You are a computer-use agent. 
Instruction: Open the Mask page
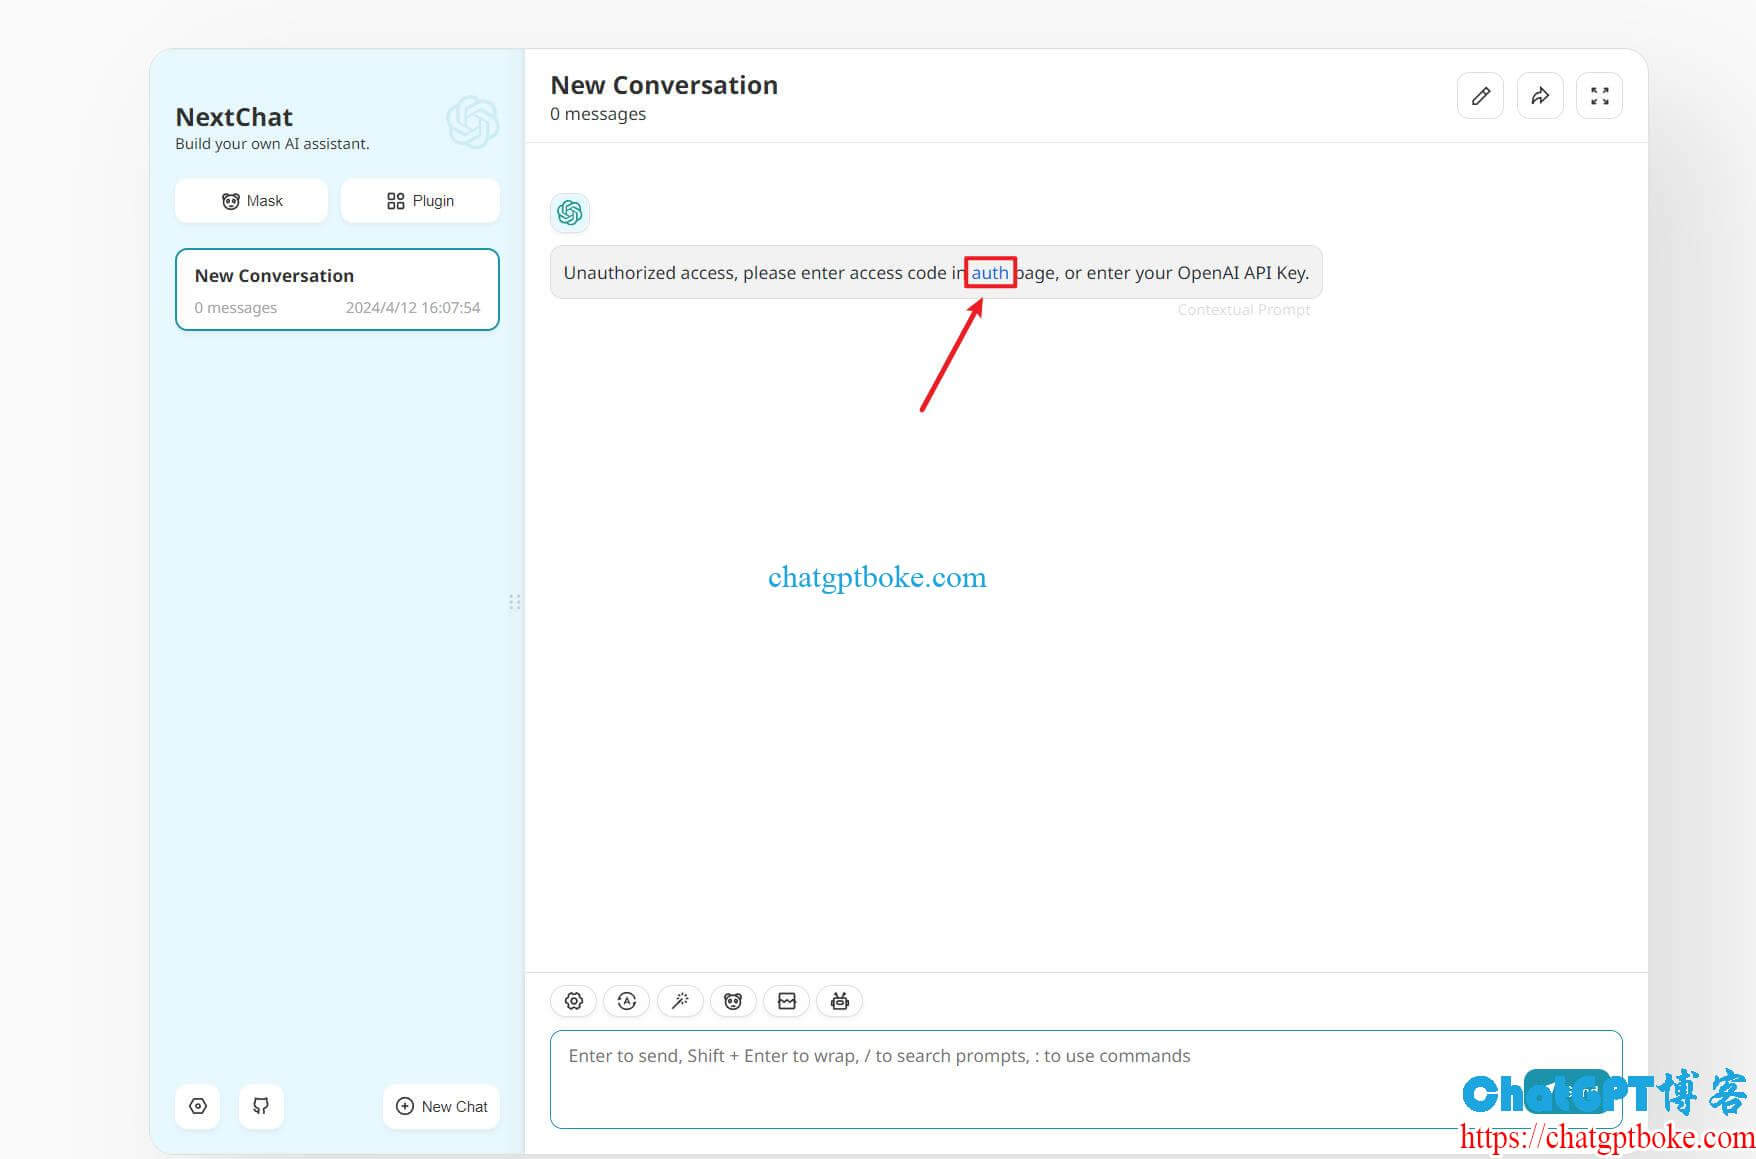click(251, 201)
